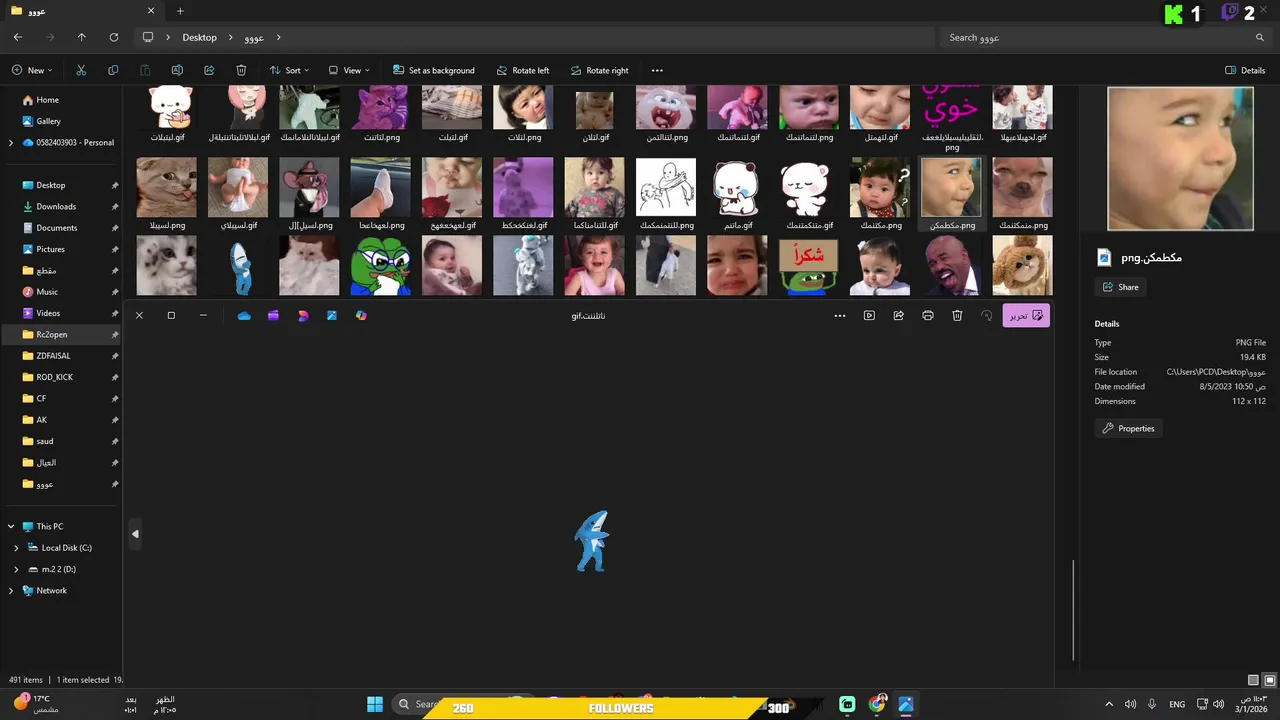Switch to details list view in the status bar
Screen dimensions: 1280x720
pyautogui.click(x=1254, y=680)
